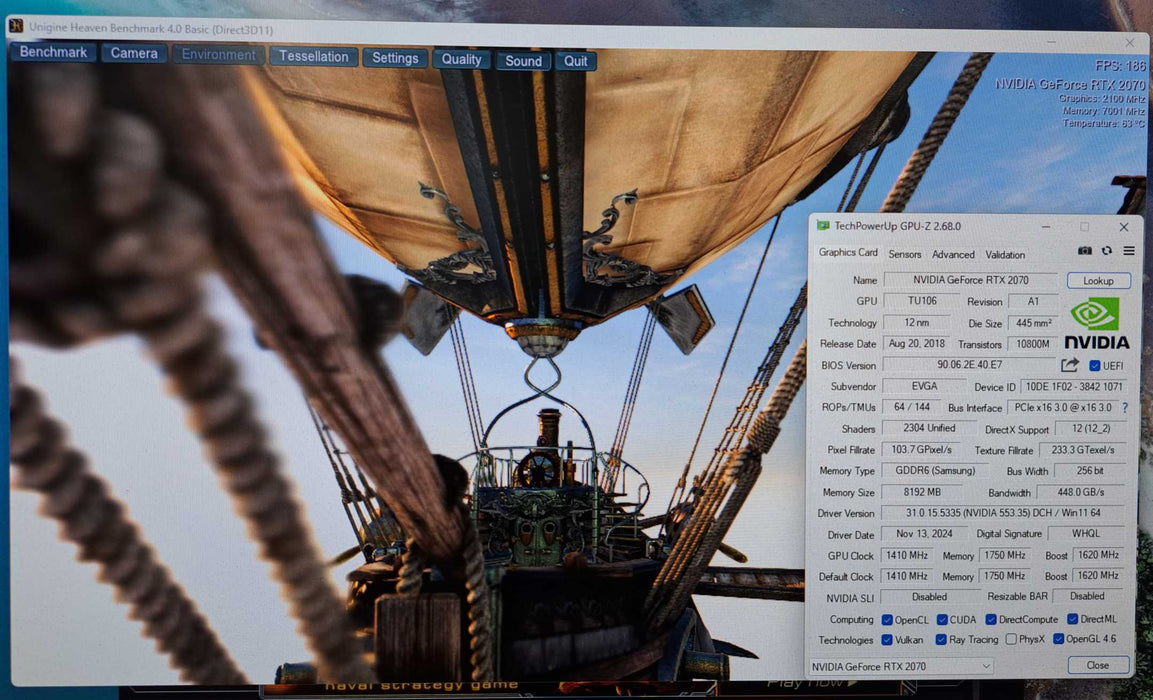Viewport: 1153px width, 700px height.
Task: Click the GPU-Z title bar icon
Action: (x=823, y=225)
